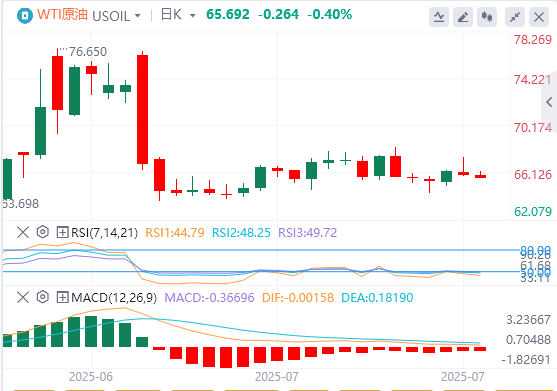Click the tall red candle after 76.650 high
This screenshot has height=391, width=557.
tap(142, 109)
